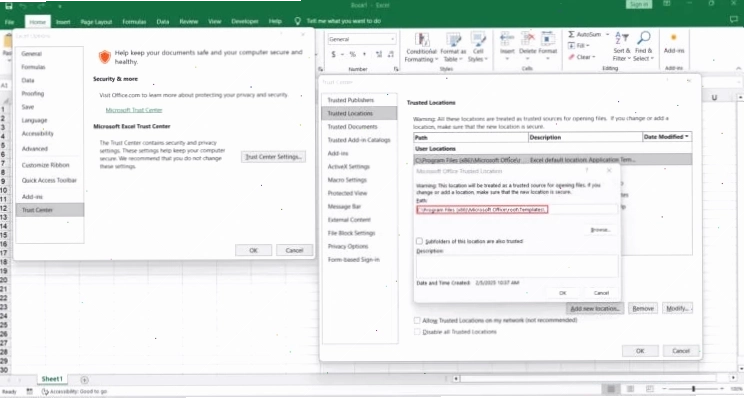This screenshot has height=399, width=744.
Task: Select the Sheet1 tab
Action: coord(52,379)
